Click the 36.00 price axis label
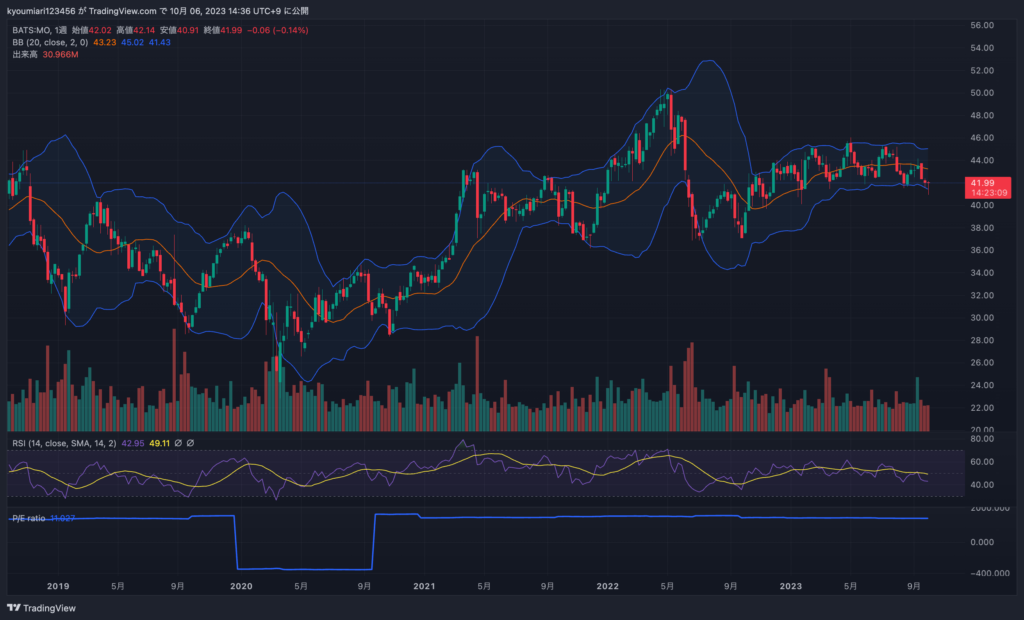Screen dimensions: 1024x620 coord(982,250)
